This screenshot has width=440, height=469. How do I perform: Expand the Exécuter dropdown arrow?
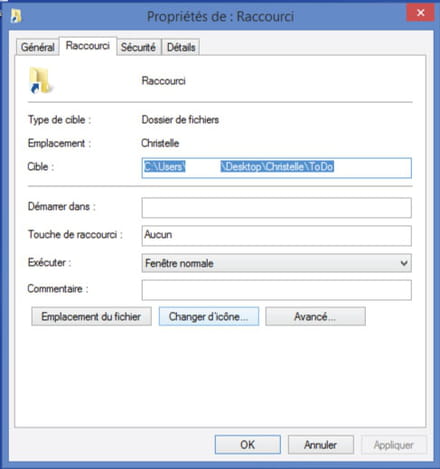pyautogui.click(x=404, y=263)
